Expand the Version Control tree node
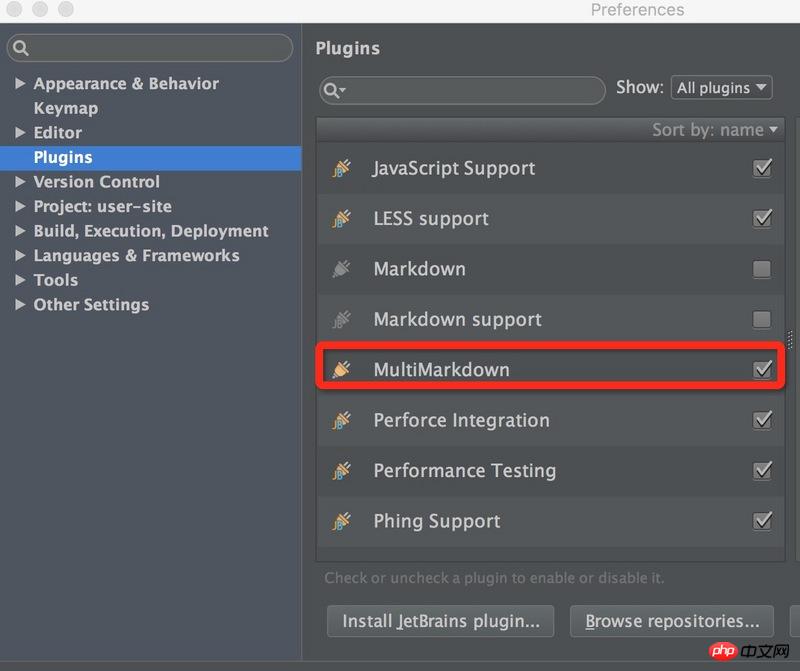800x671 pixels. [x=20, y=182]
